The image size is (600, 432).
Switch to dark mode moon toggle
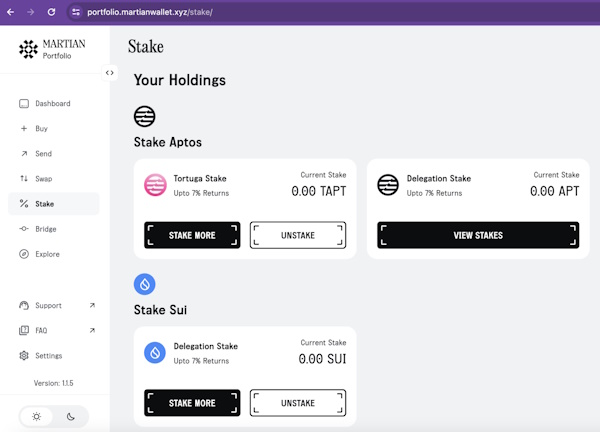pos(71,417)
